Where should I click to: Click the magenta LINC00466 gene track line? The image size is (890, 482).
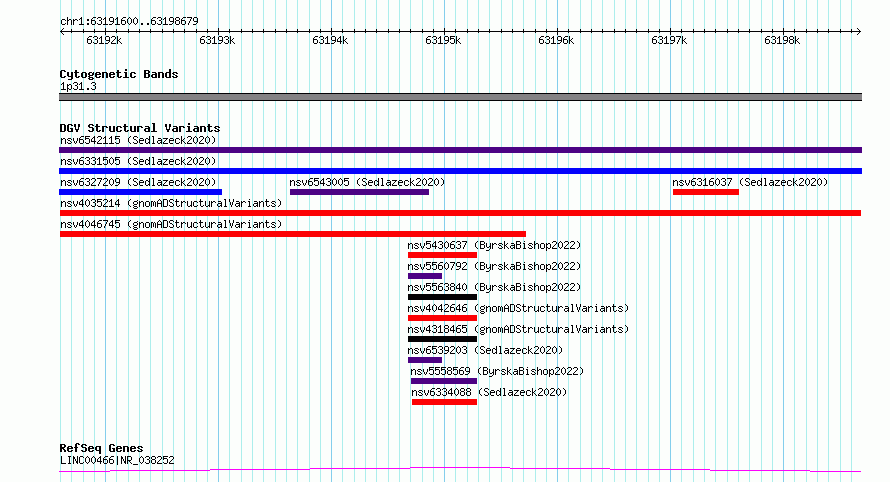(x=460, y=470)
